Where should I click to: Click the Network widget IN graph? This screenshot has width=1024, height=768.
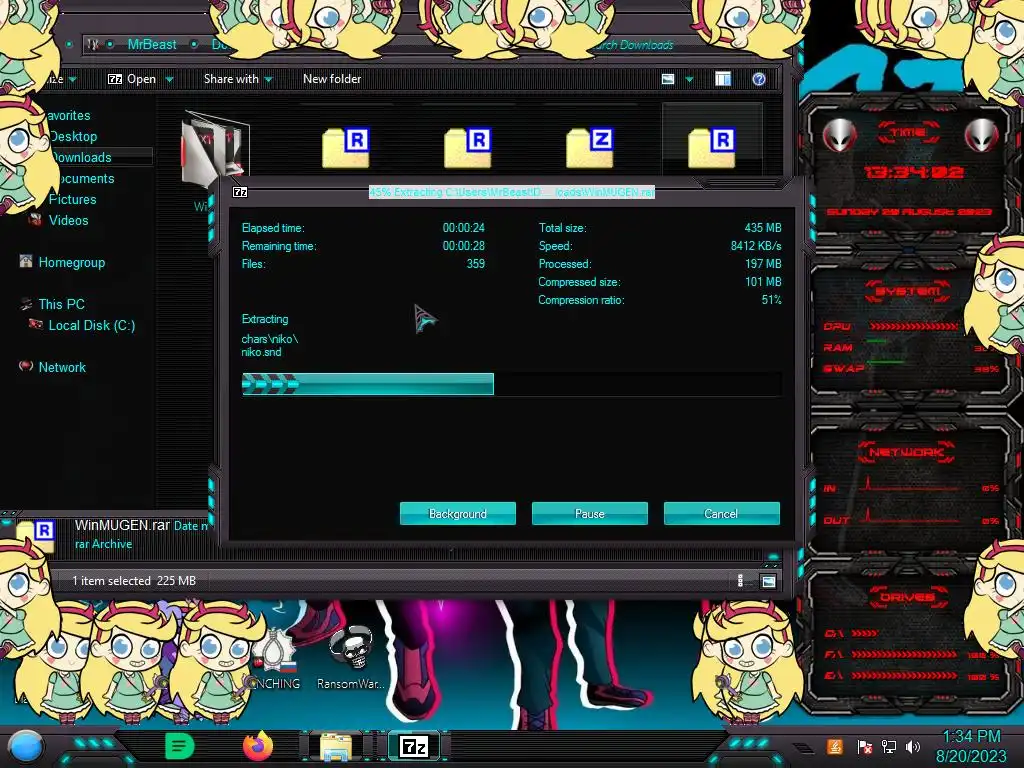[911, 487]
